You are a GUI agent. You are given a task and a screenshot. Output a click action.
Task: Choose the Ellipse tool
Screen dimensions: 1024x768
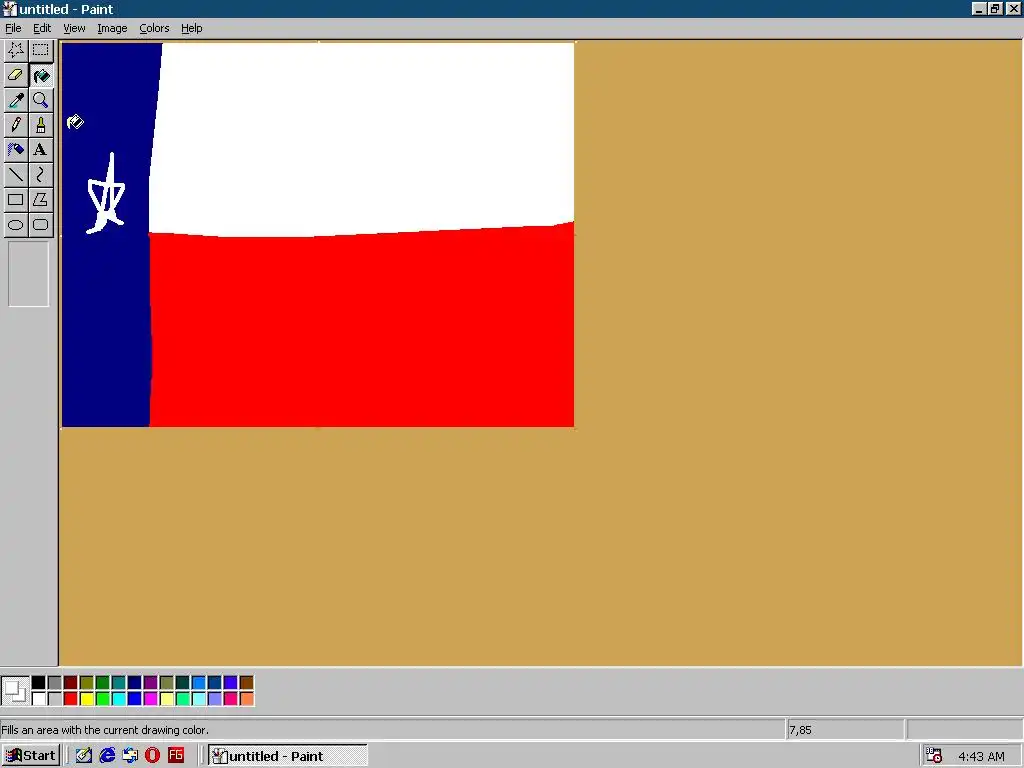16,225
